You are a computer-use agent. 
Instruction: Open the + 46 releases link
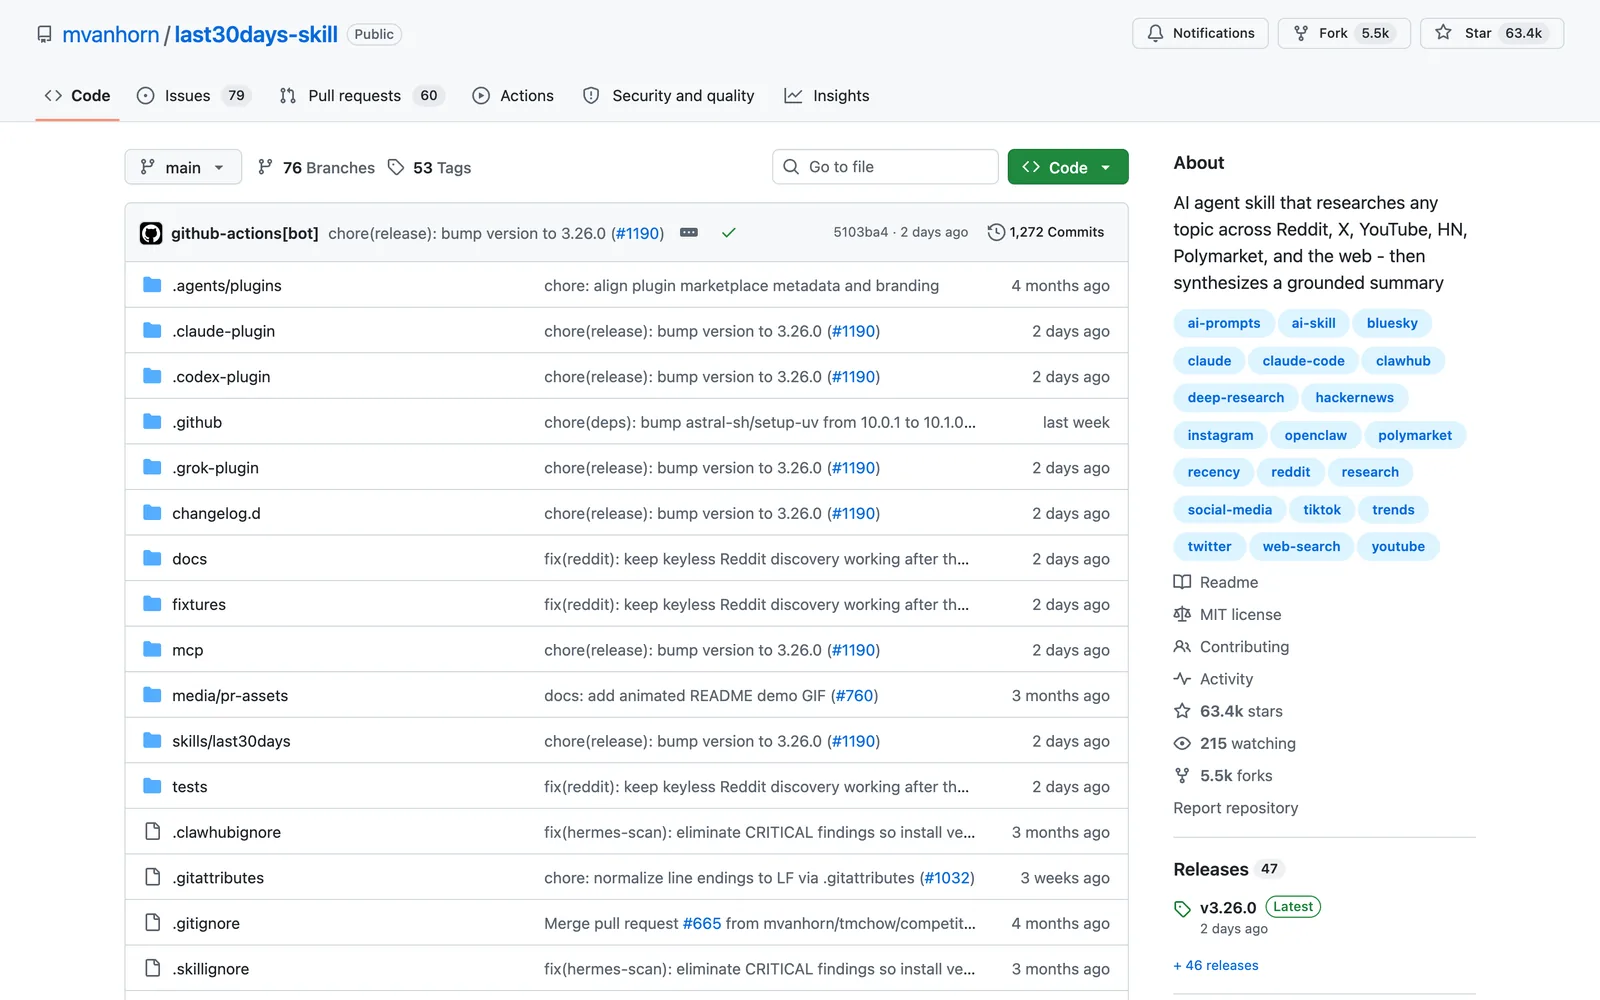coord(1216,965)
